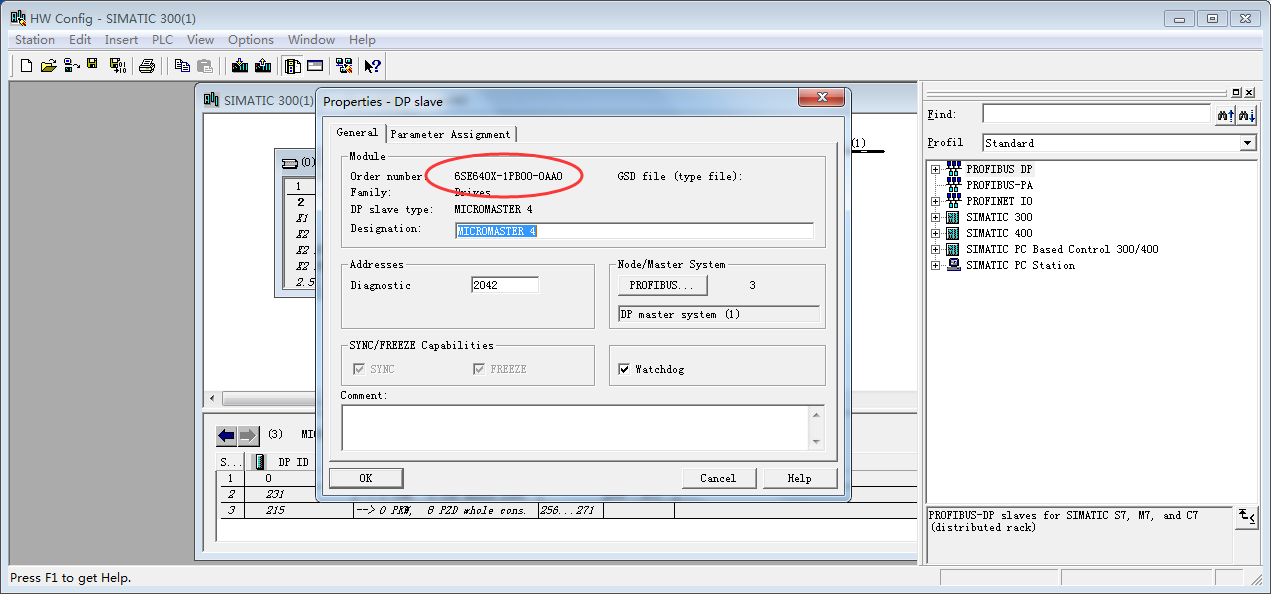Click the SIMATIC PC Station icon

coord(953,265)
